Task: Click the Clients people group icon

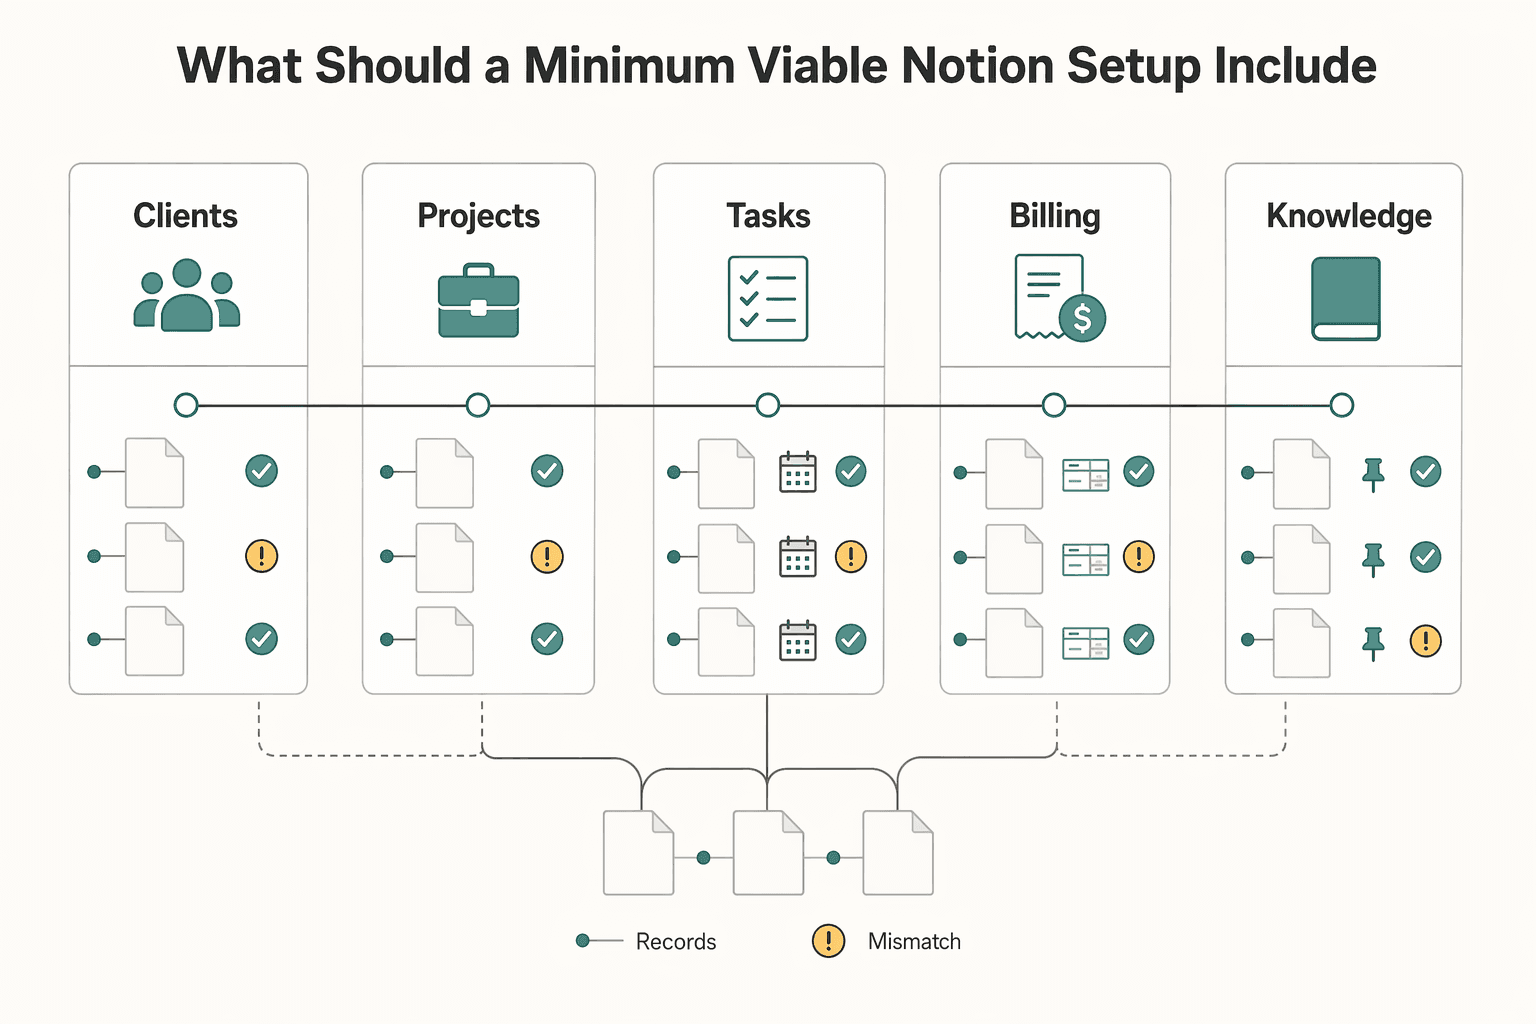Action: click(x=187, y=295)
